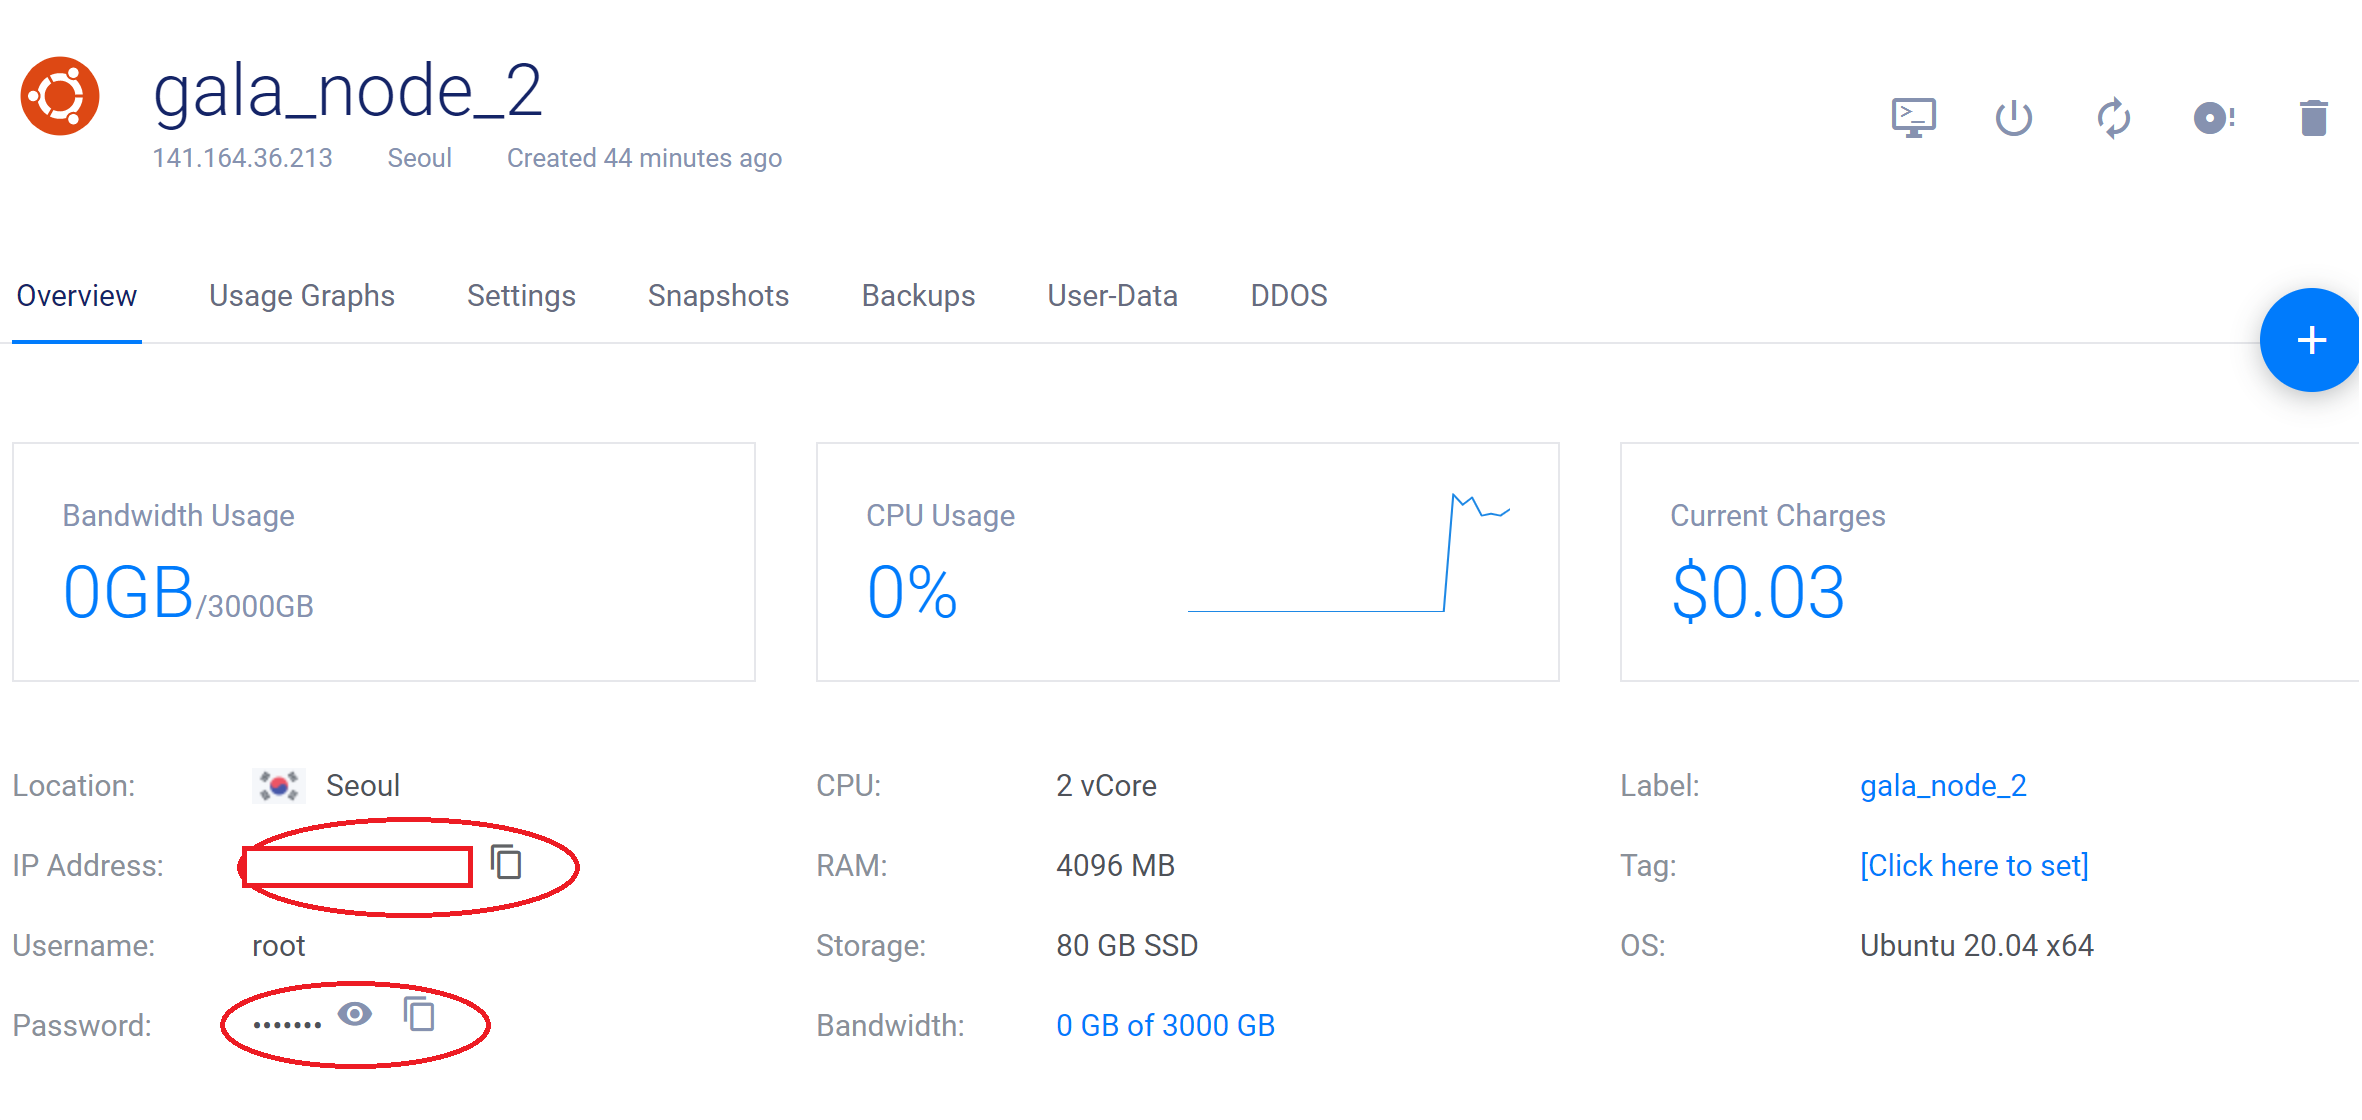Open the server console viewer icon
This screenshot has height=1120, width=2362.
click(1913, 117)
